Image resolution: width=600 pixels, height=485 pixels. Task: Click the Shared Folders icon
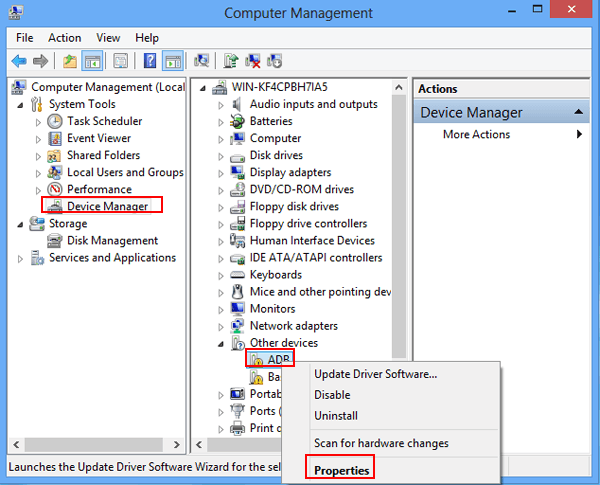click(54, 155)
